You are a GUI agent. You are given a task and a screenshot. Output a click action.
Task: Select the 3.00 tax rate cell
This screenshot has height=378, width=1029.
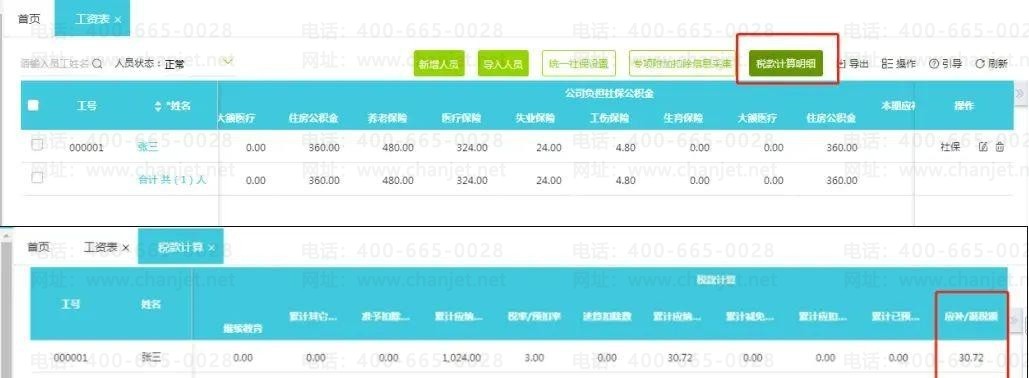click(534, 358)
